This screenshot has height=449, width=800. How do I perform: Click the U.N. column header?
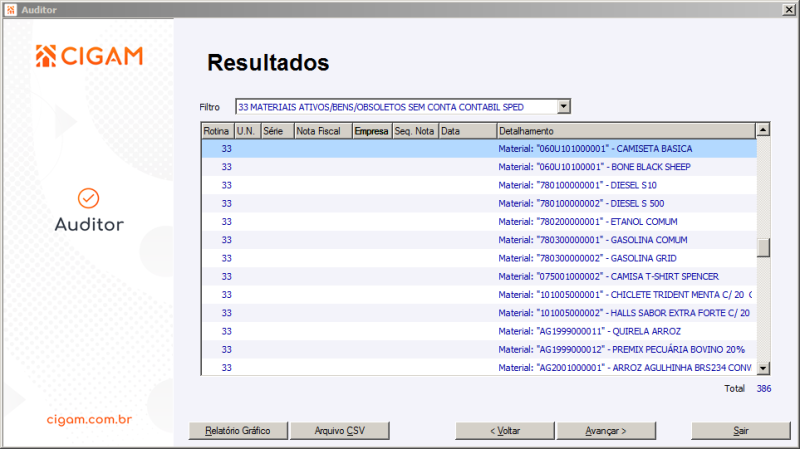pos(247,131)
